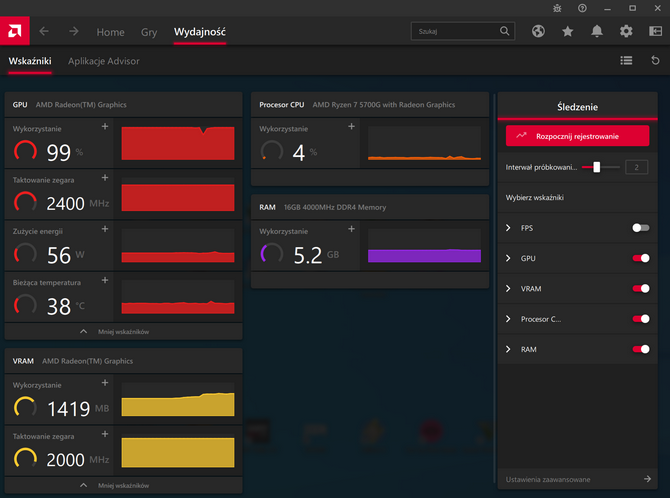670x498 pixels.
Task: Disable Procesor C... tracking toggle
Action: pos(641,319)
